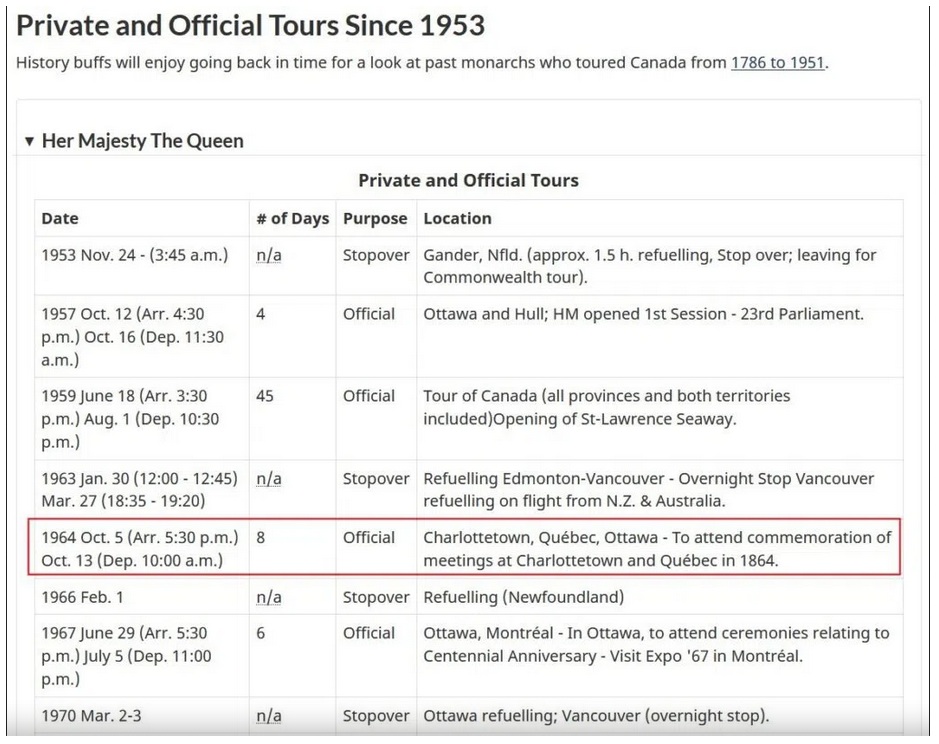Click the page heading Private and Official Tours Since 1953
The image size is (939, 744).
[x=250, y=26]
